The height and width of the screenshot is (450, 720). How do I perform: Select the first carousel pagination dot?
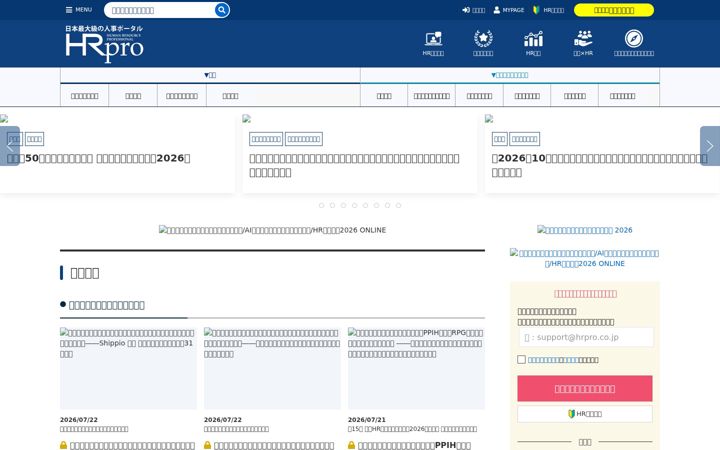[x=321, y=205]
